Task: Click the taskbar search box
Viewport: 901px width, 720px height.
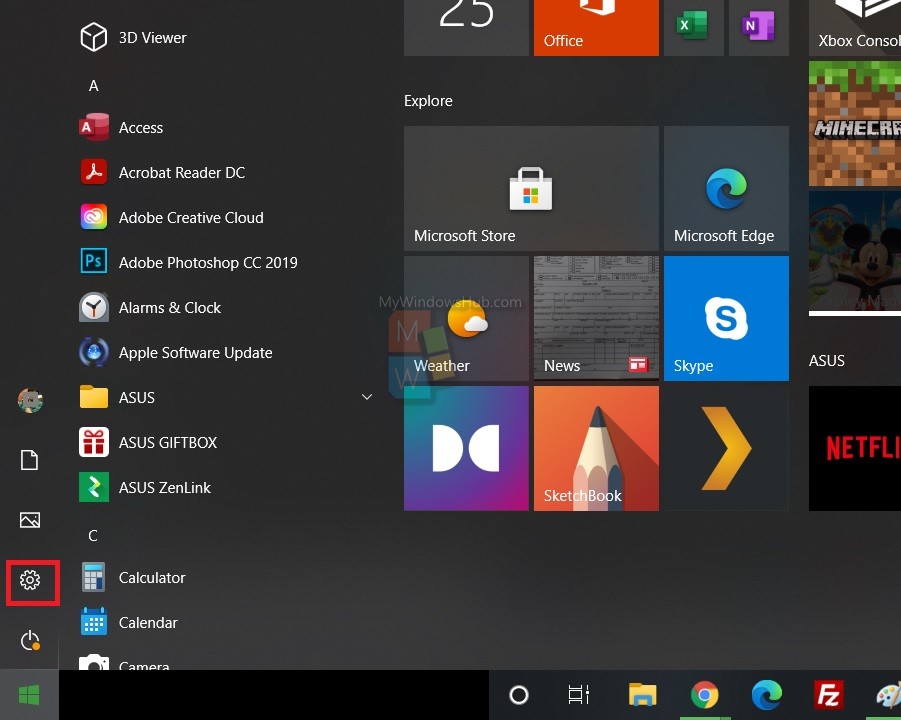Action: click(274, 695)
